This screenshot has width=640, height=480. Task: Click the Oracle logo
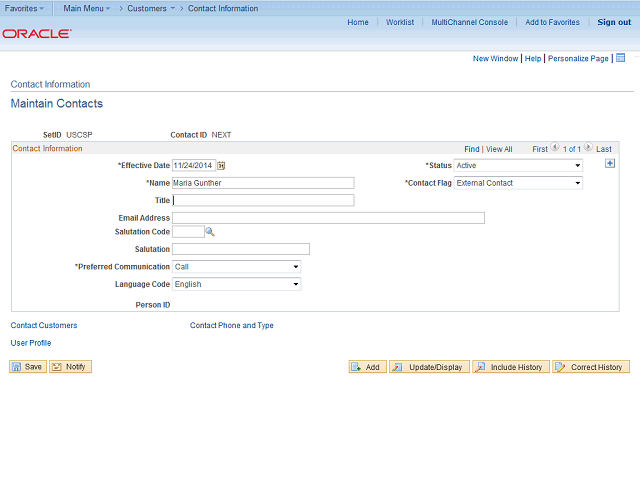tap(37, 33)
